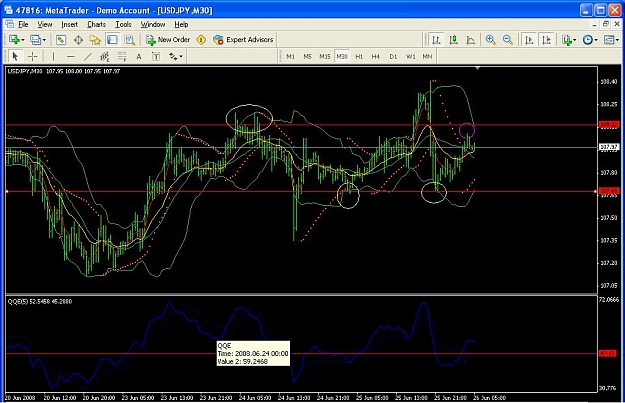Open the chart window system menu icon

tap(10, 24)
